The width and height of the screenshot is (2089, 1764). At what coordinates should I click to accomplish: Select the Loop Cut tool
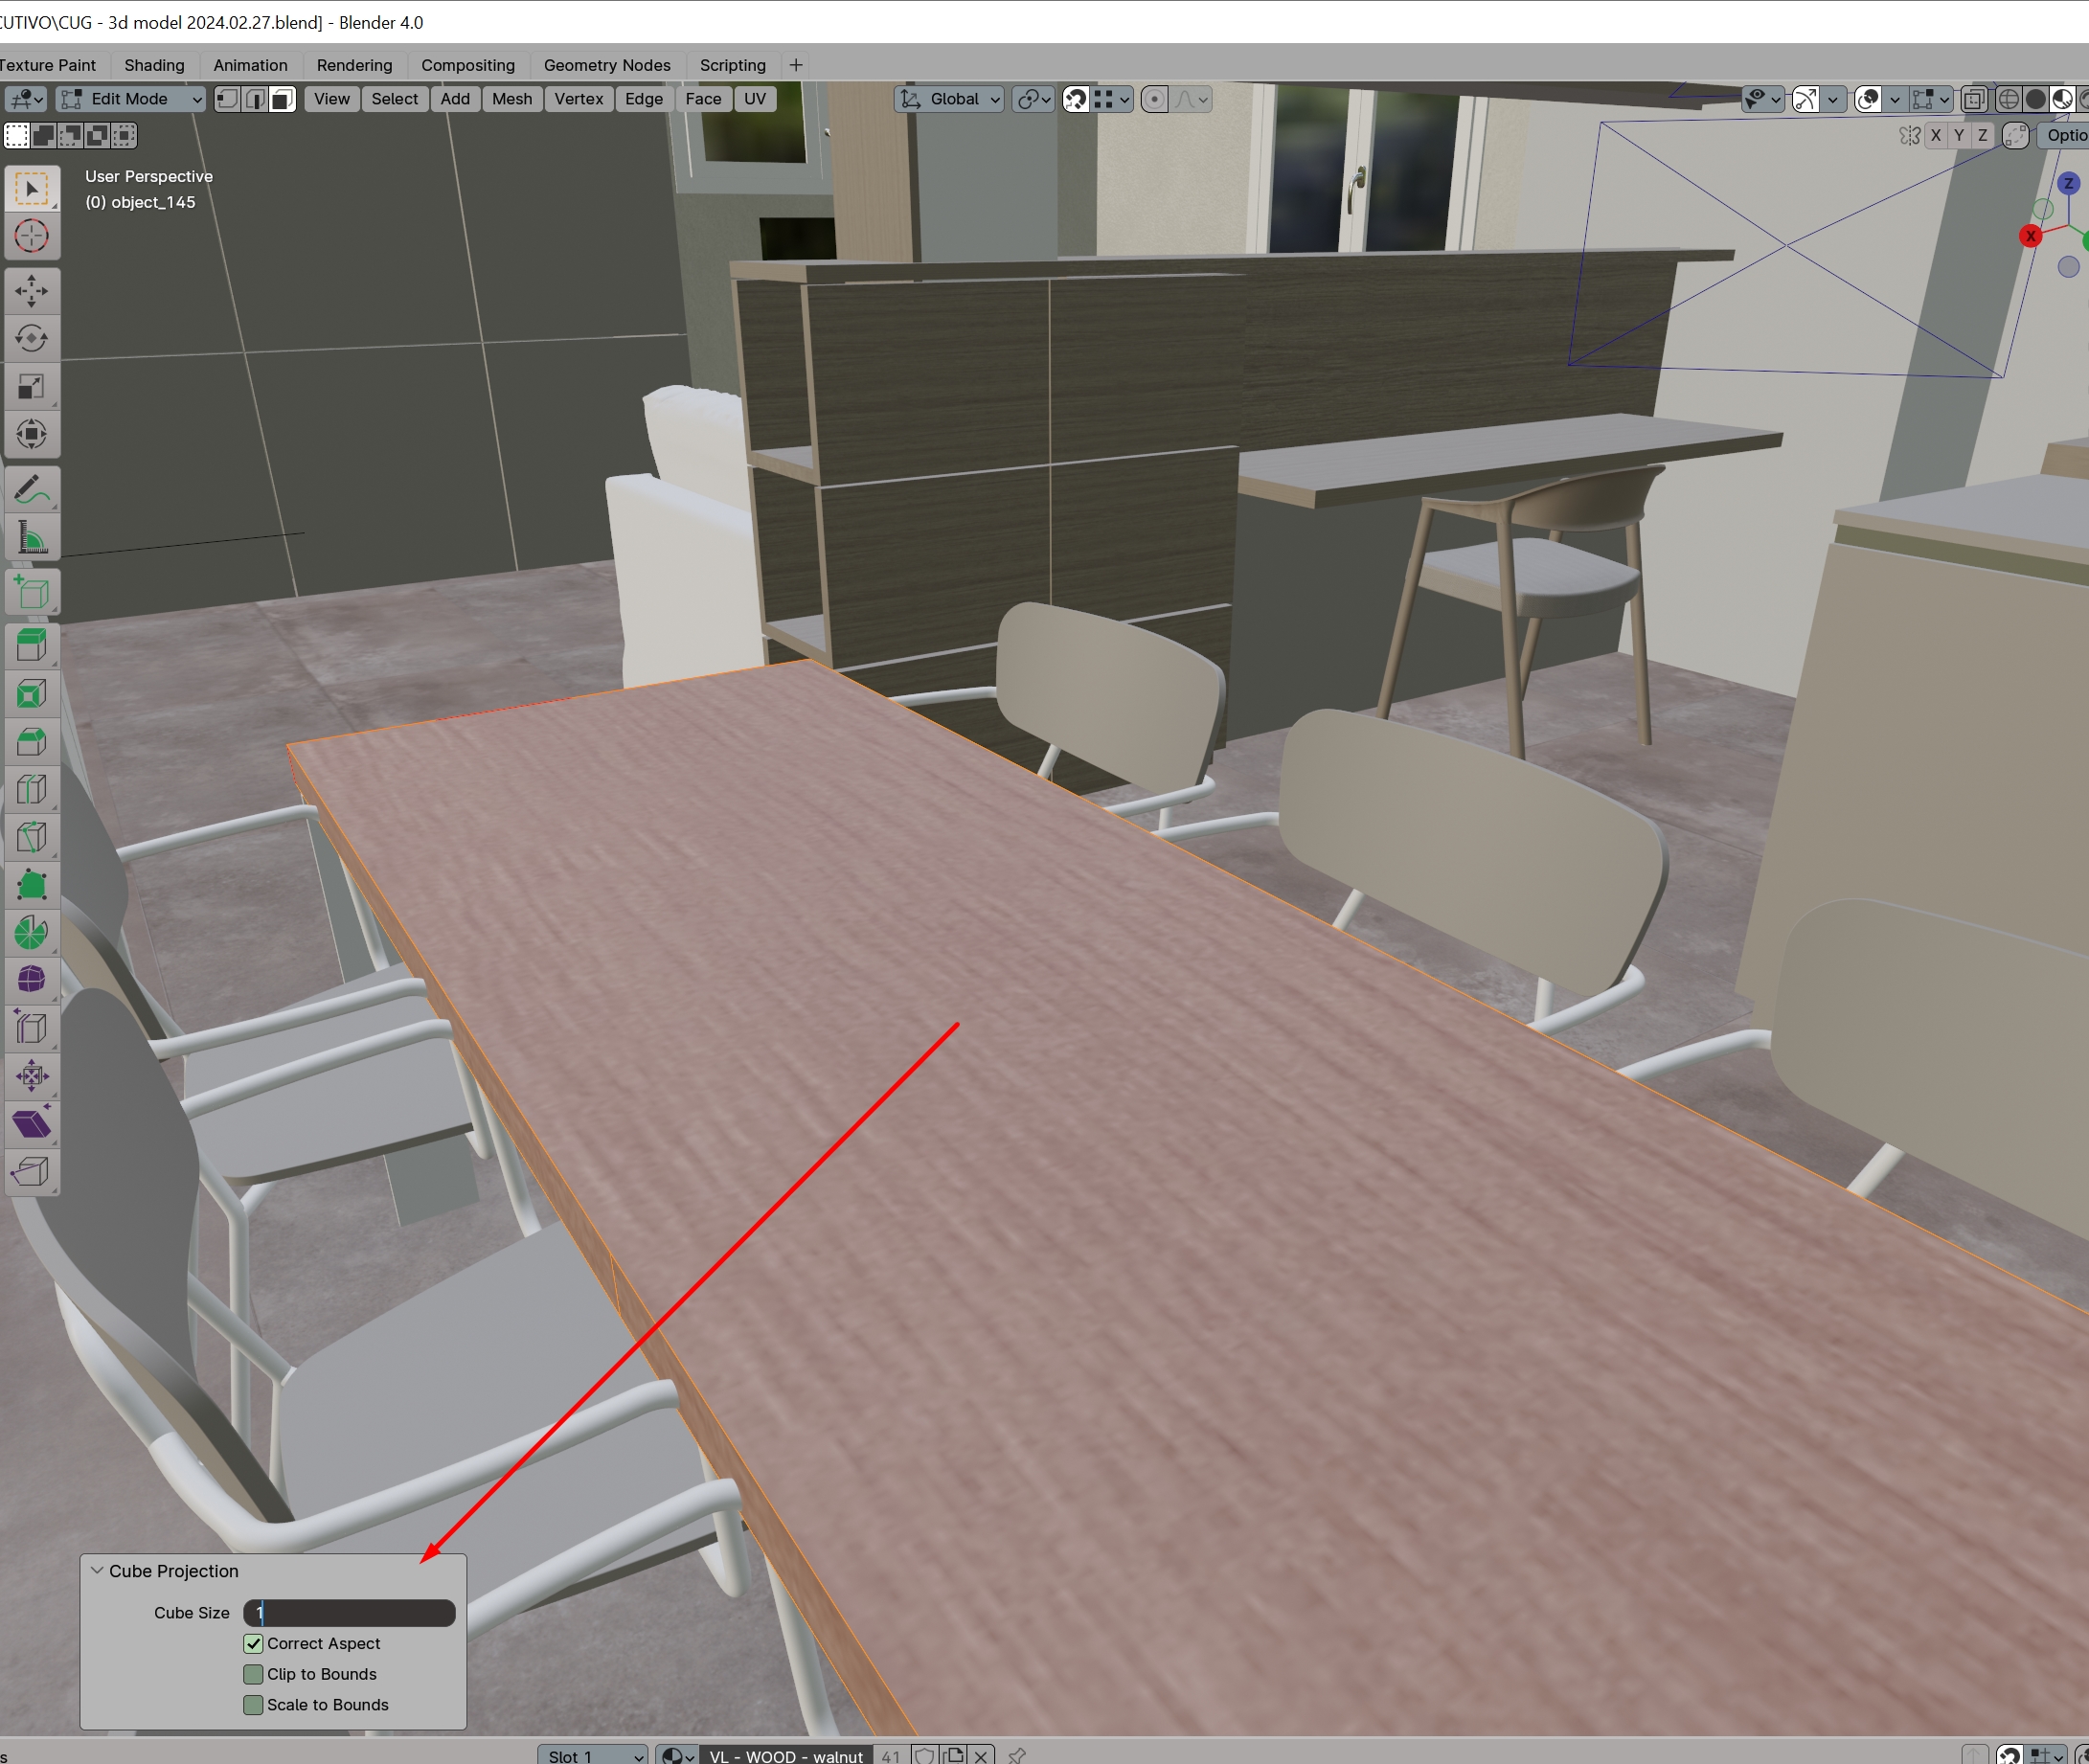pos(31,789)
